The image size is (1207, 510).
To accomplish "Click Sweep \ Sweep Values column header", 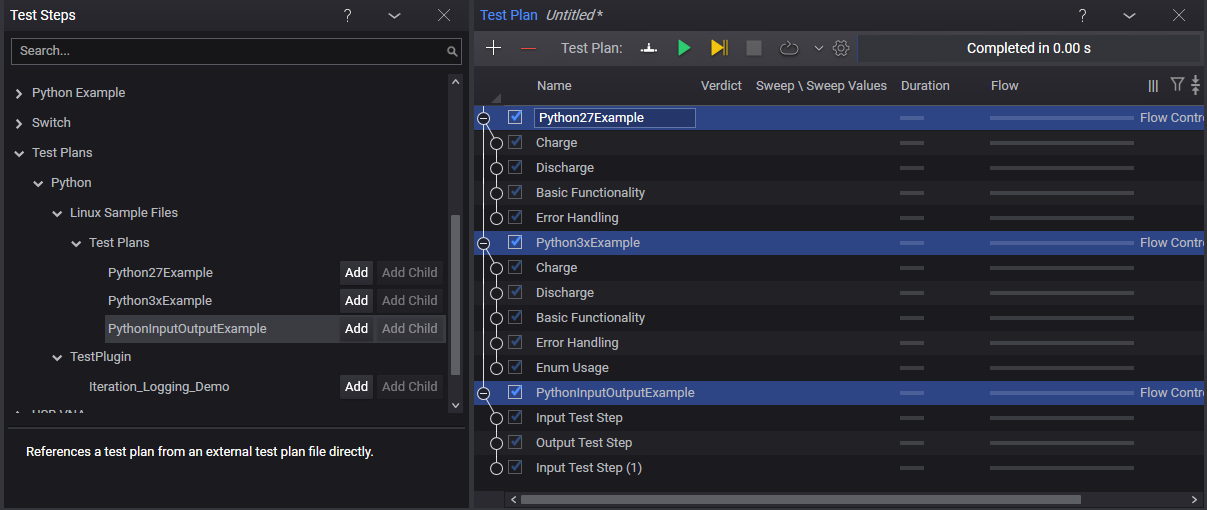I will pyautogui.click(x=821, y=86).
